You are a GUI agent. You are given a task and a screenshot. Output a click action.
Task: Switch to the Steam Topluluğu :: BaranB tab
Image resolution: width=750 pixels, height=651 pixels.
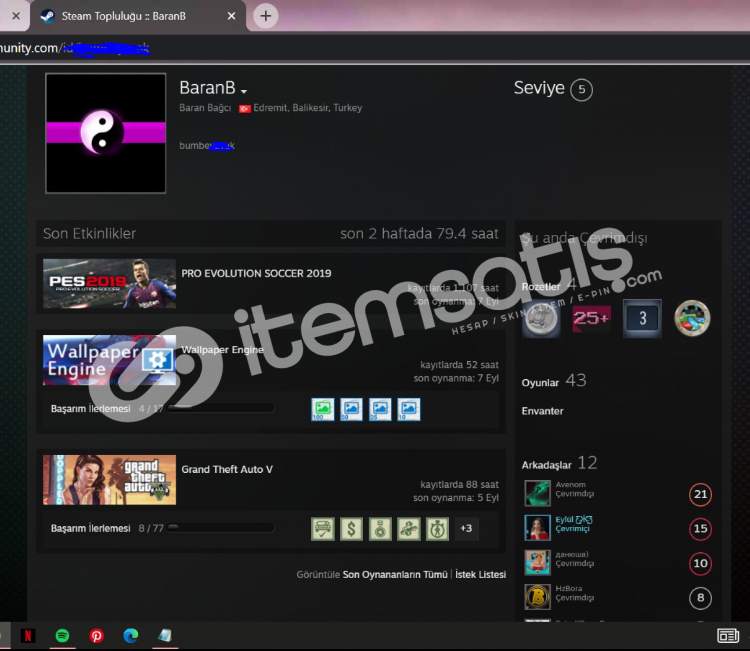pos(138,16)
